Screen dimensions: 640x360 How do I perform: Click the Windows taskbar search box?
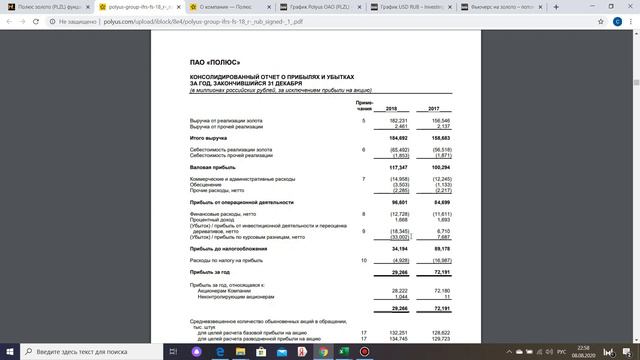pos(91,351)
